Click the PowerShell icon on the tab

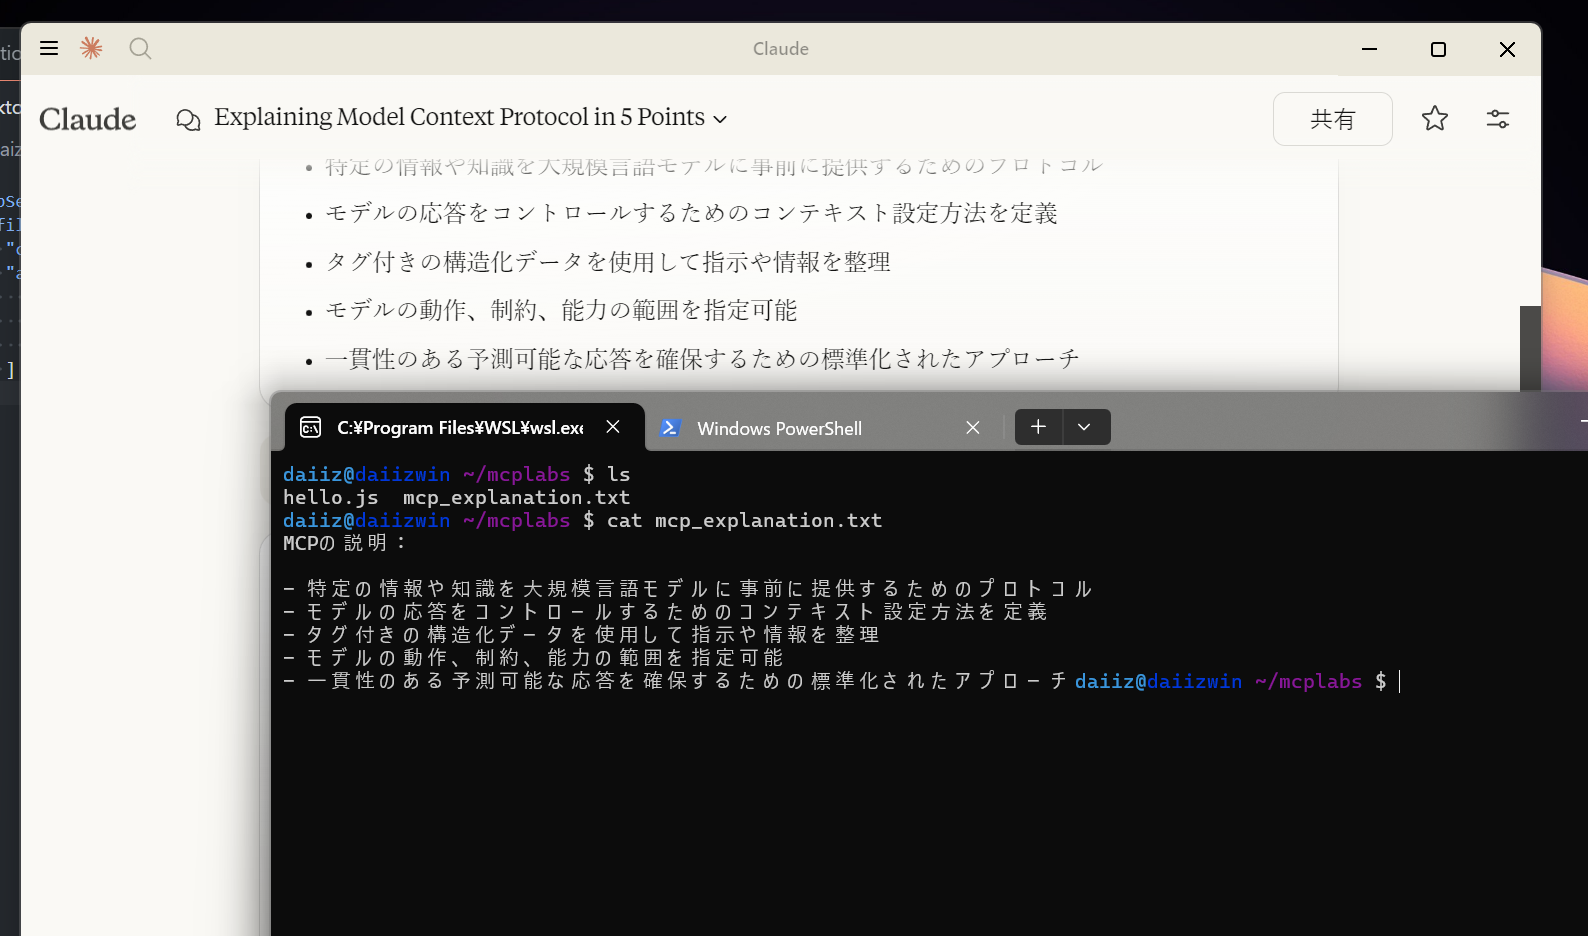(x=670, y=428)
